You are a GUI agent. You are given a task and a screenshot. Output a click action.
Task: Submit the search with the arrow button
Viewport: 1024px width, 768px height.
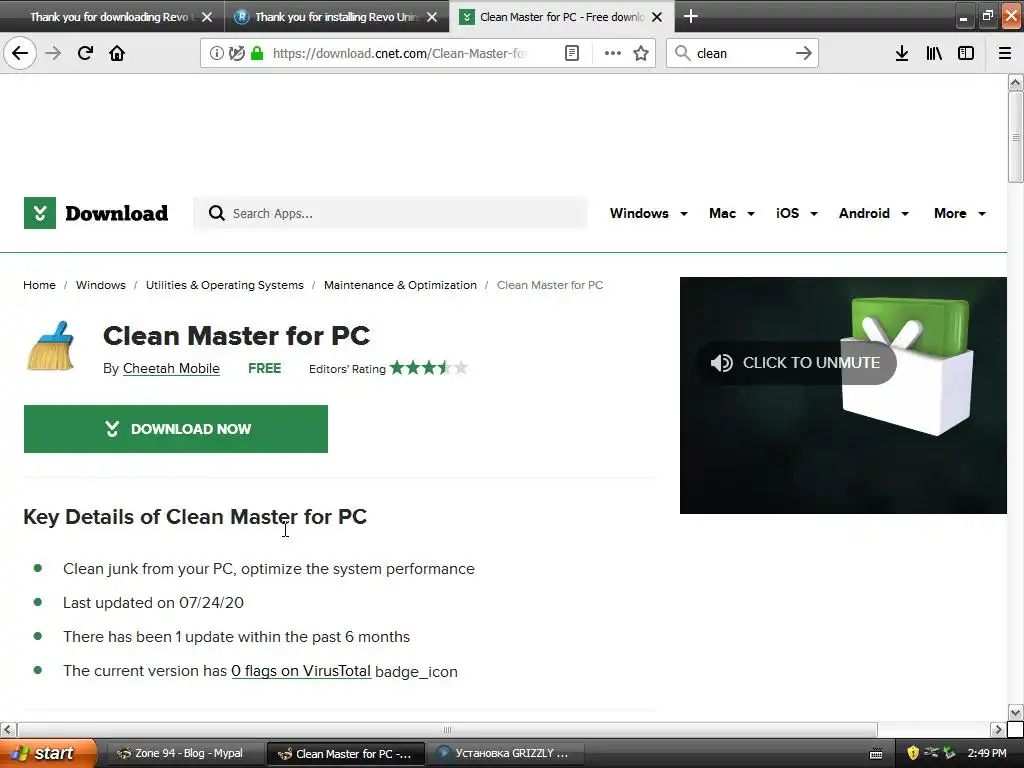(x=804, y=53)
